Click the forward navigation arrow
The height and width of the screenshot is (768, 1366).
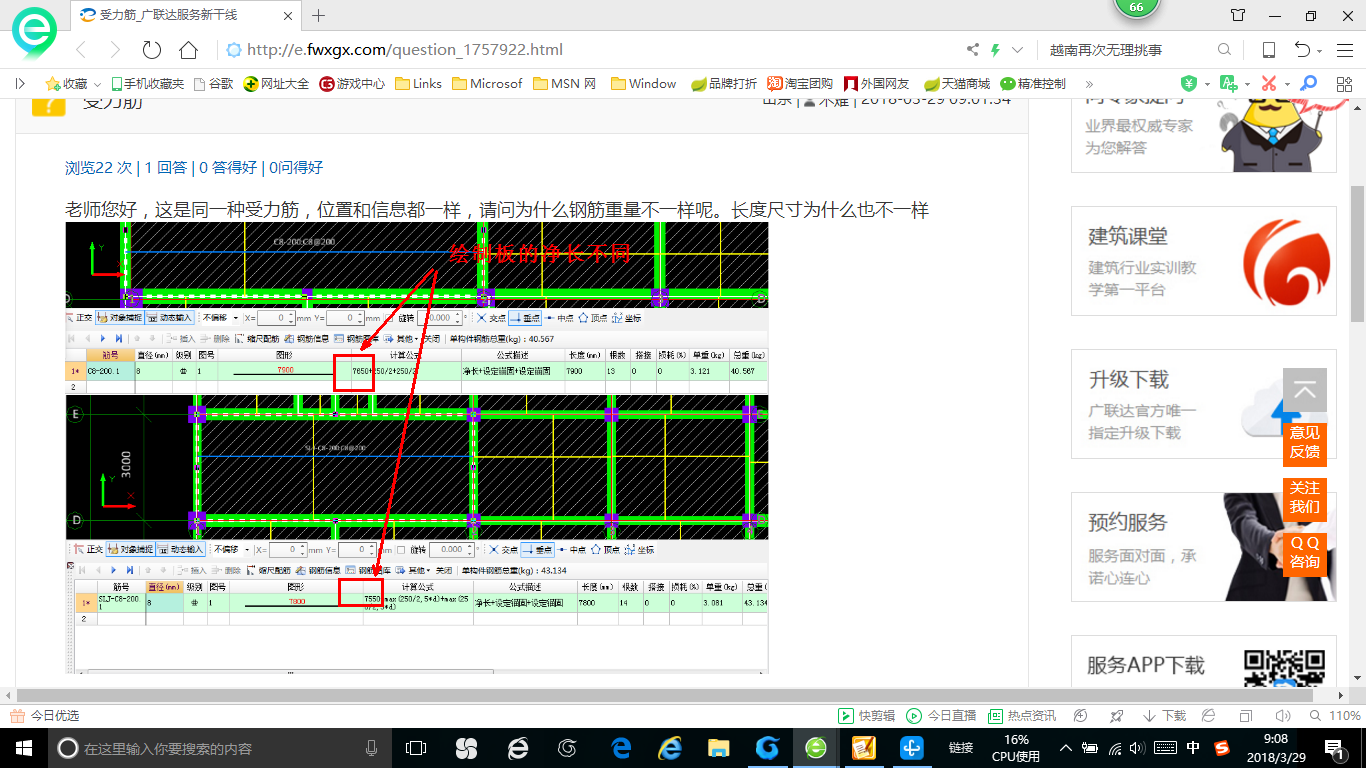click(115, 50)
